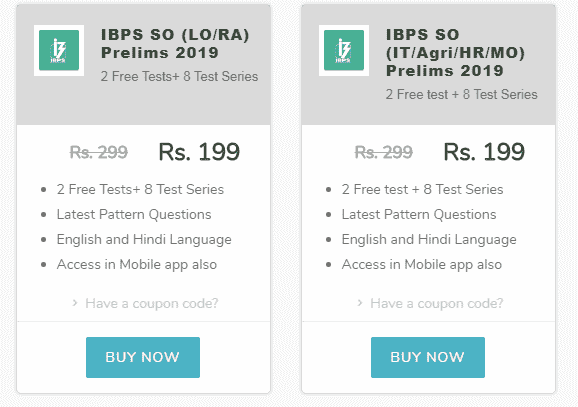Click 'English and Hindi Language' on right card
The height and width of the screenshot is (407, 578).
429,240
